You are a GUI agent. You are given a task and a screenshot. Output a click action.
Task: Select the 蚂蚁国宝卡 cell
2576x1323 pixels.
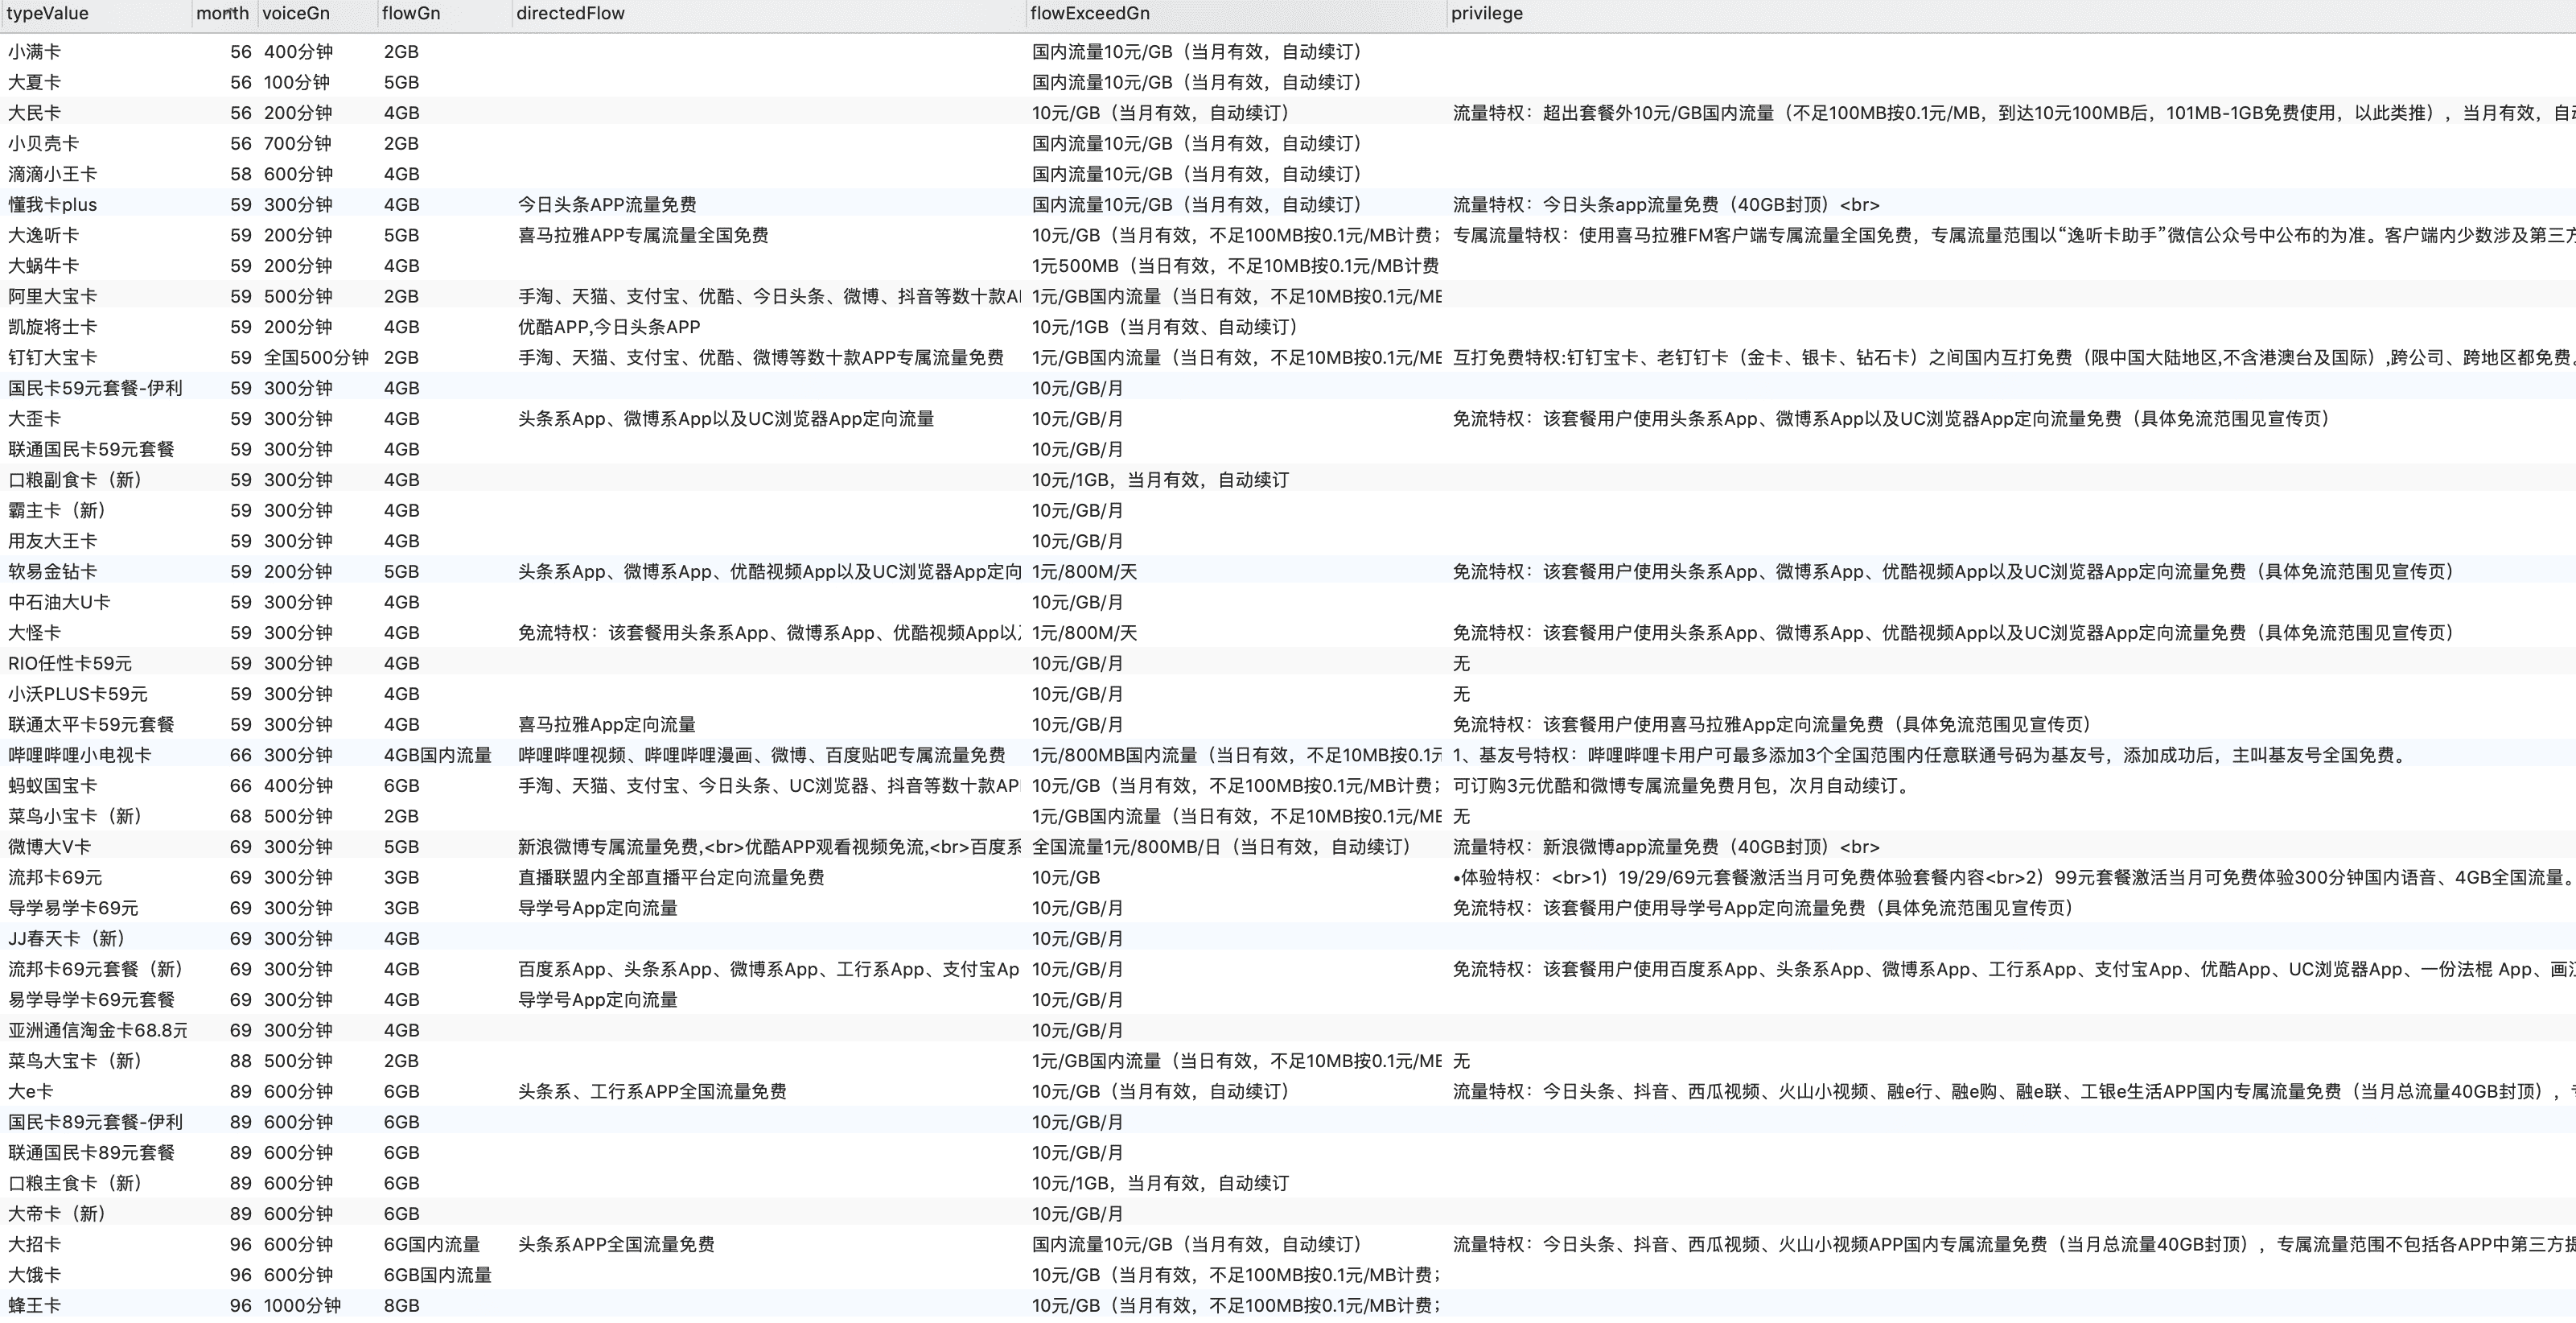point(52,786)
